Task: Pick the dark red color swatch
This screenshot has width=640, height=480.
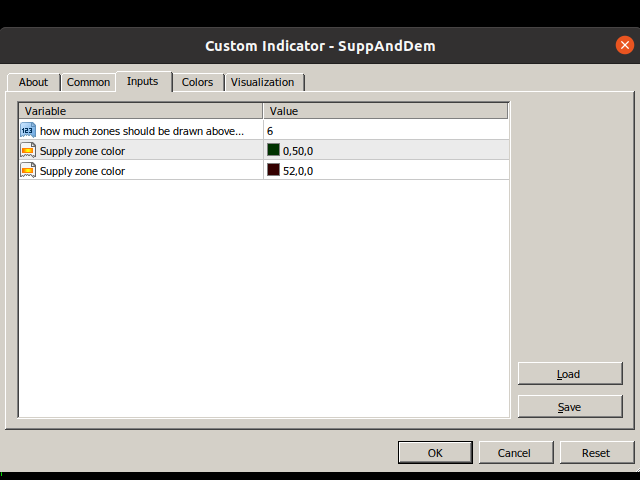Action: (x=273, y=171)
